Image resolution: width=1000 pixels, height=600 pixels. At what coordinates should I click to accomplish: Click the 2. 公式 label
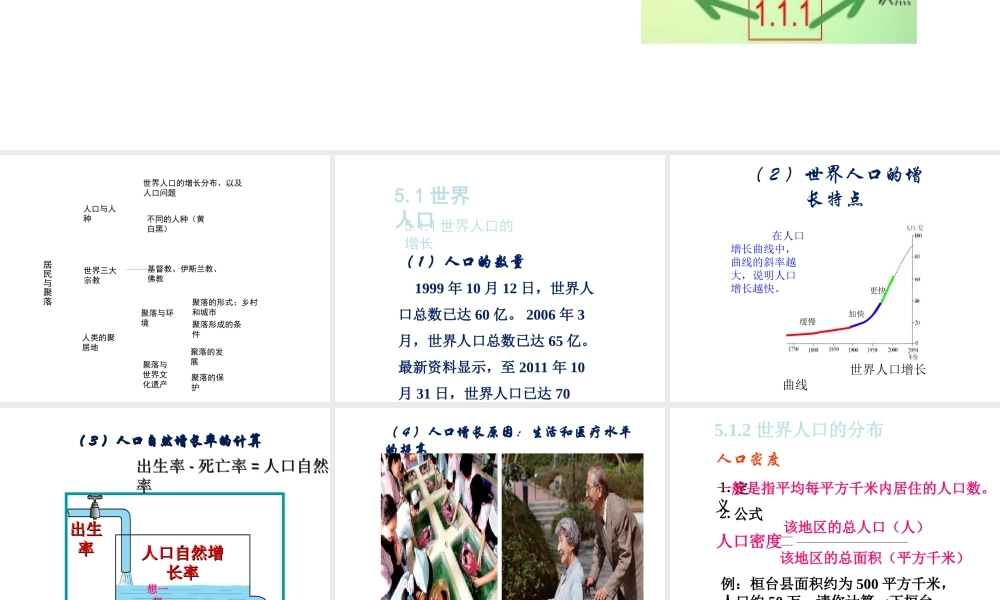741,513
